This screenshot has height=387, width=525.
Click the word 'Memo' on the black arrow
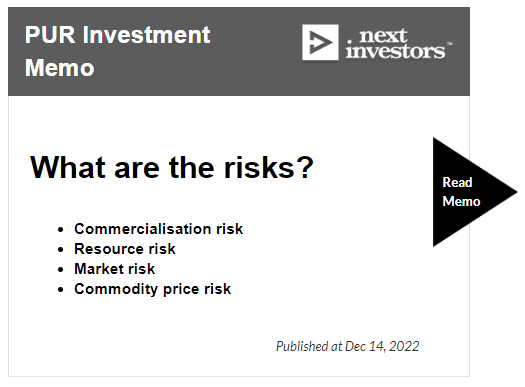tap(461, 202)
